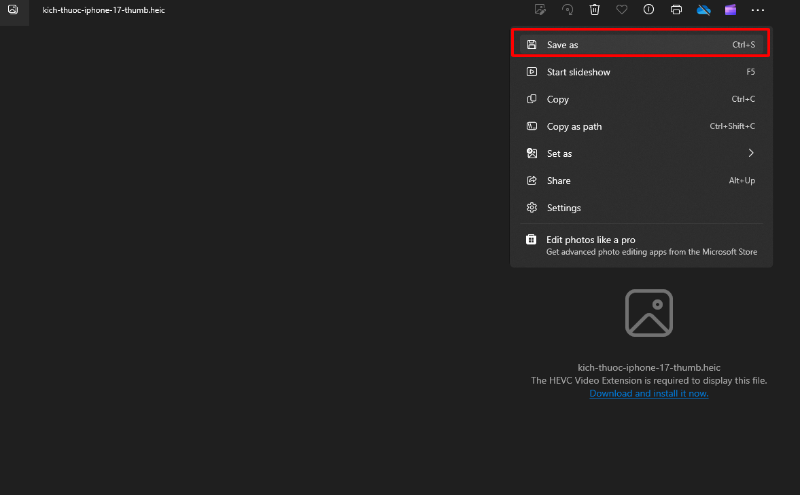Click the file name under the placeholder
The image size is (800, 495).
pos(648,367)
